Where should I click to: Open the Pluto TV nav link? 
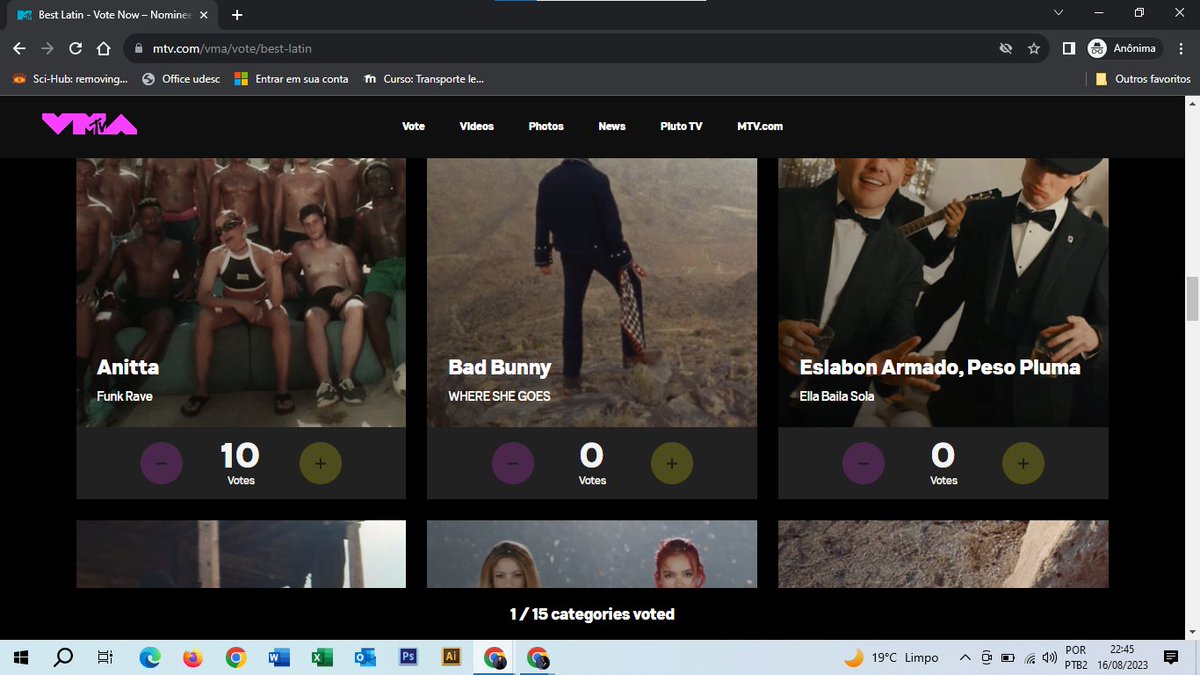(x=681, y=126)
